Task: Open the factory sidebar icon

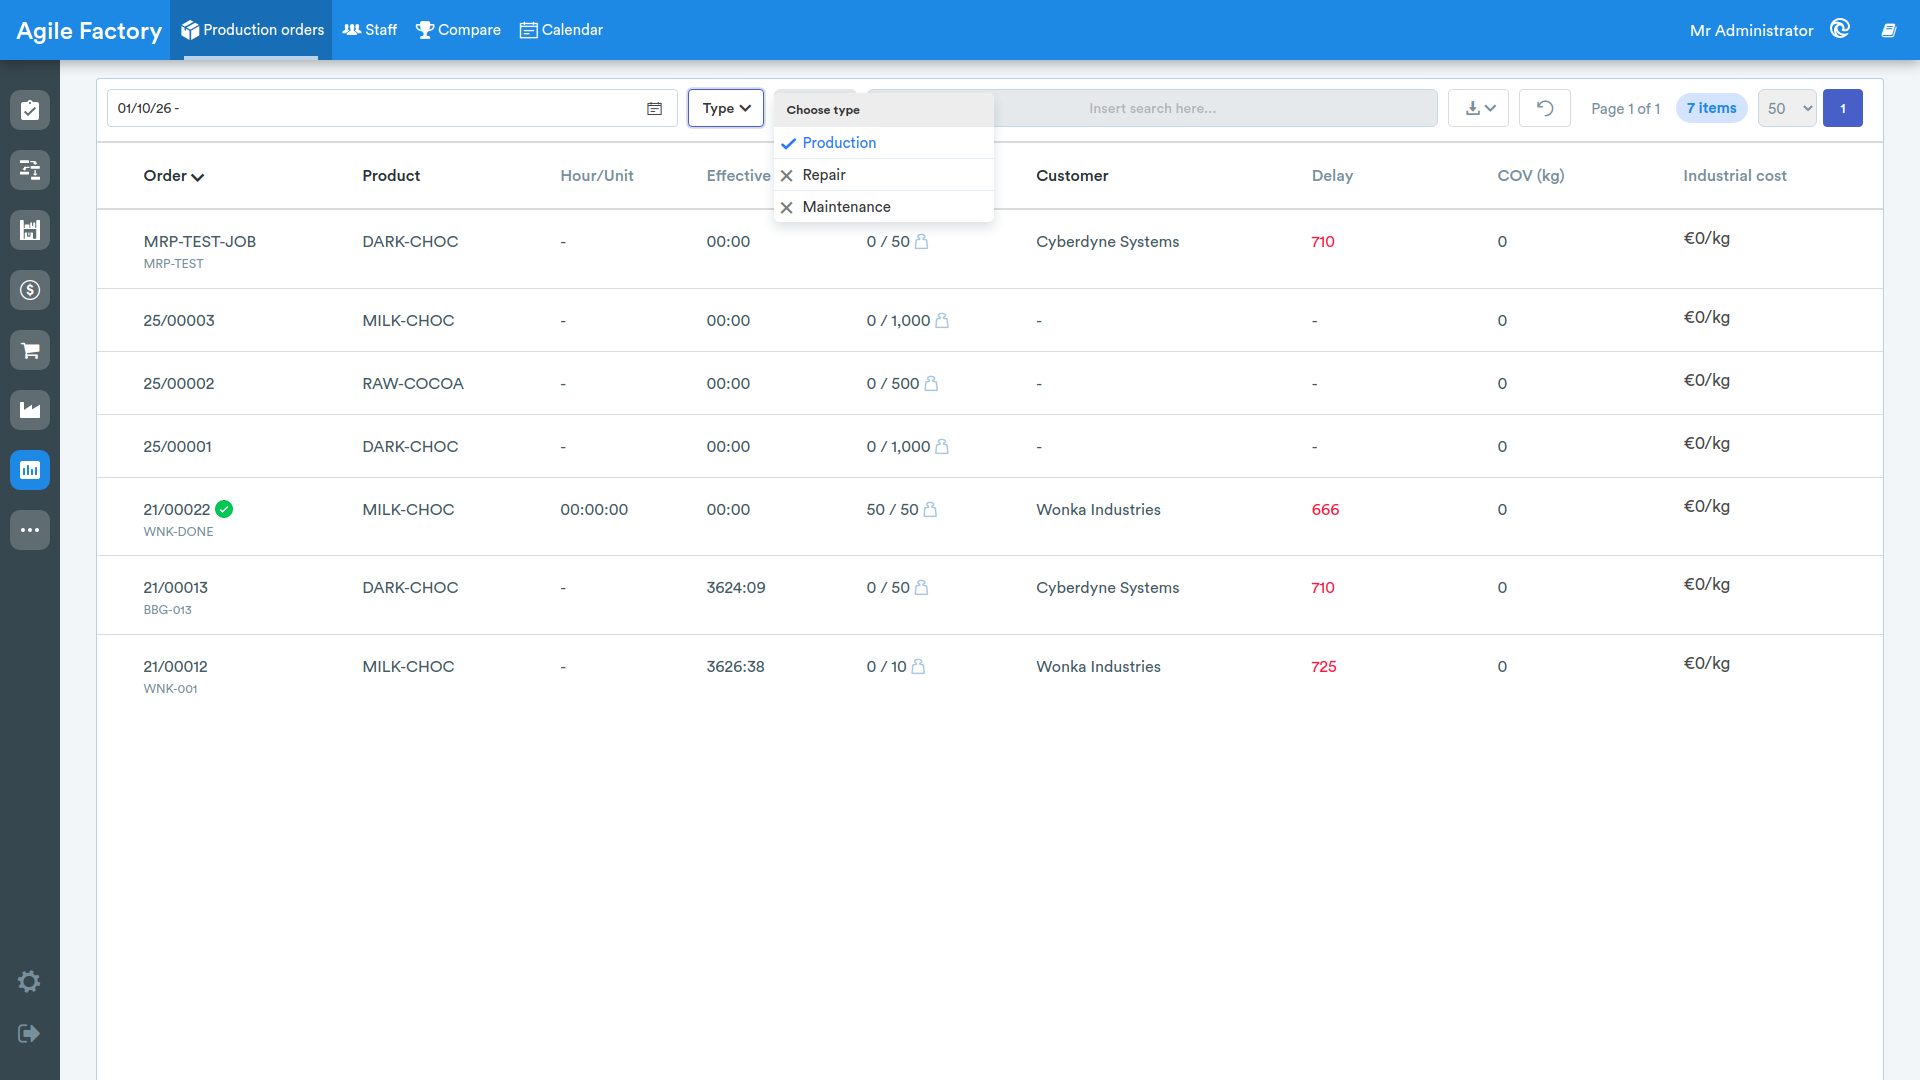Action: click(30, 410)
